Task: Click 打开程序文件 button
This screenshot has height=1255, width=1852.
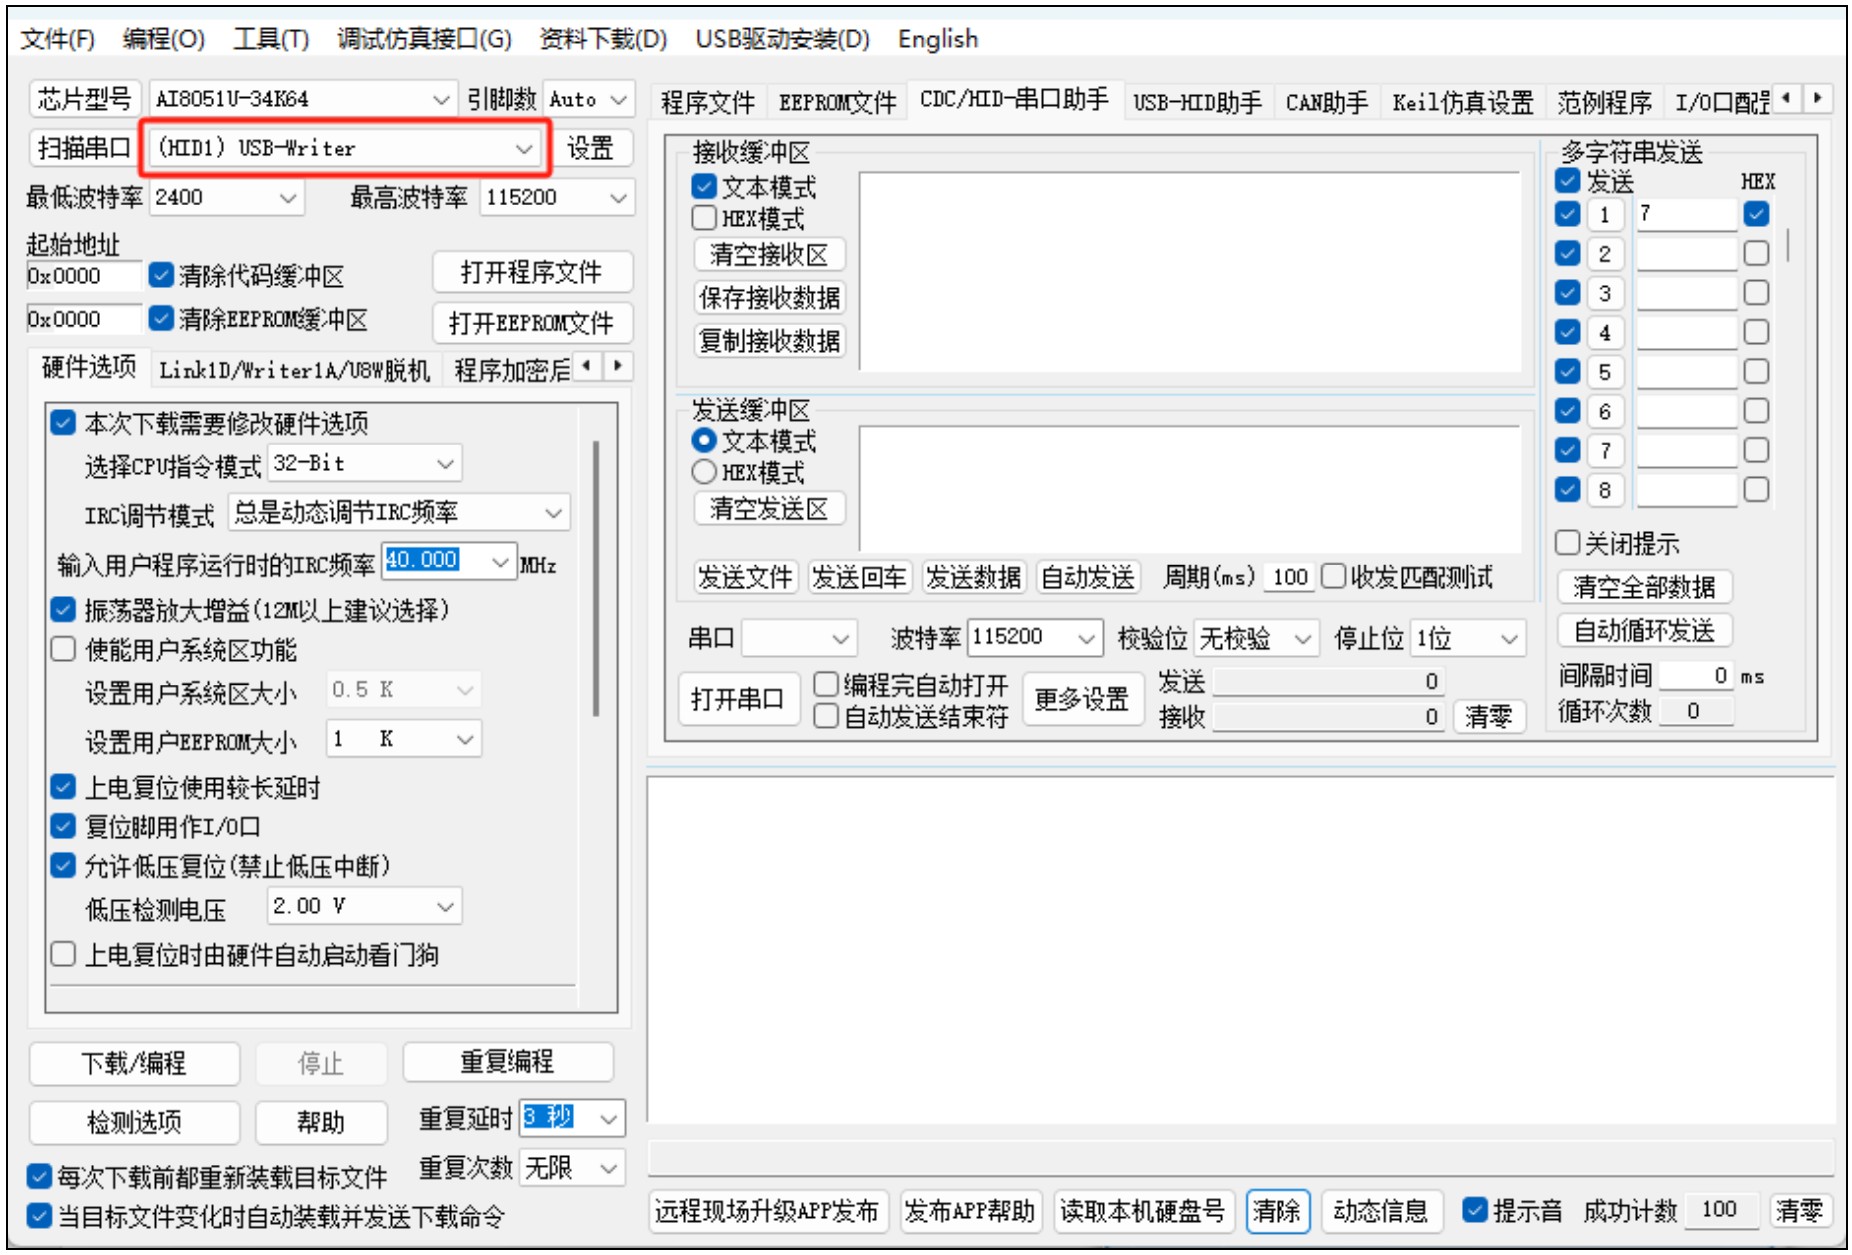Action: pyautogui.click(x=532, y=272)
